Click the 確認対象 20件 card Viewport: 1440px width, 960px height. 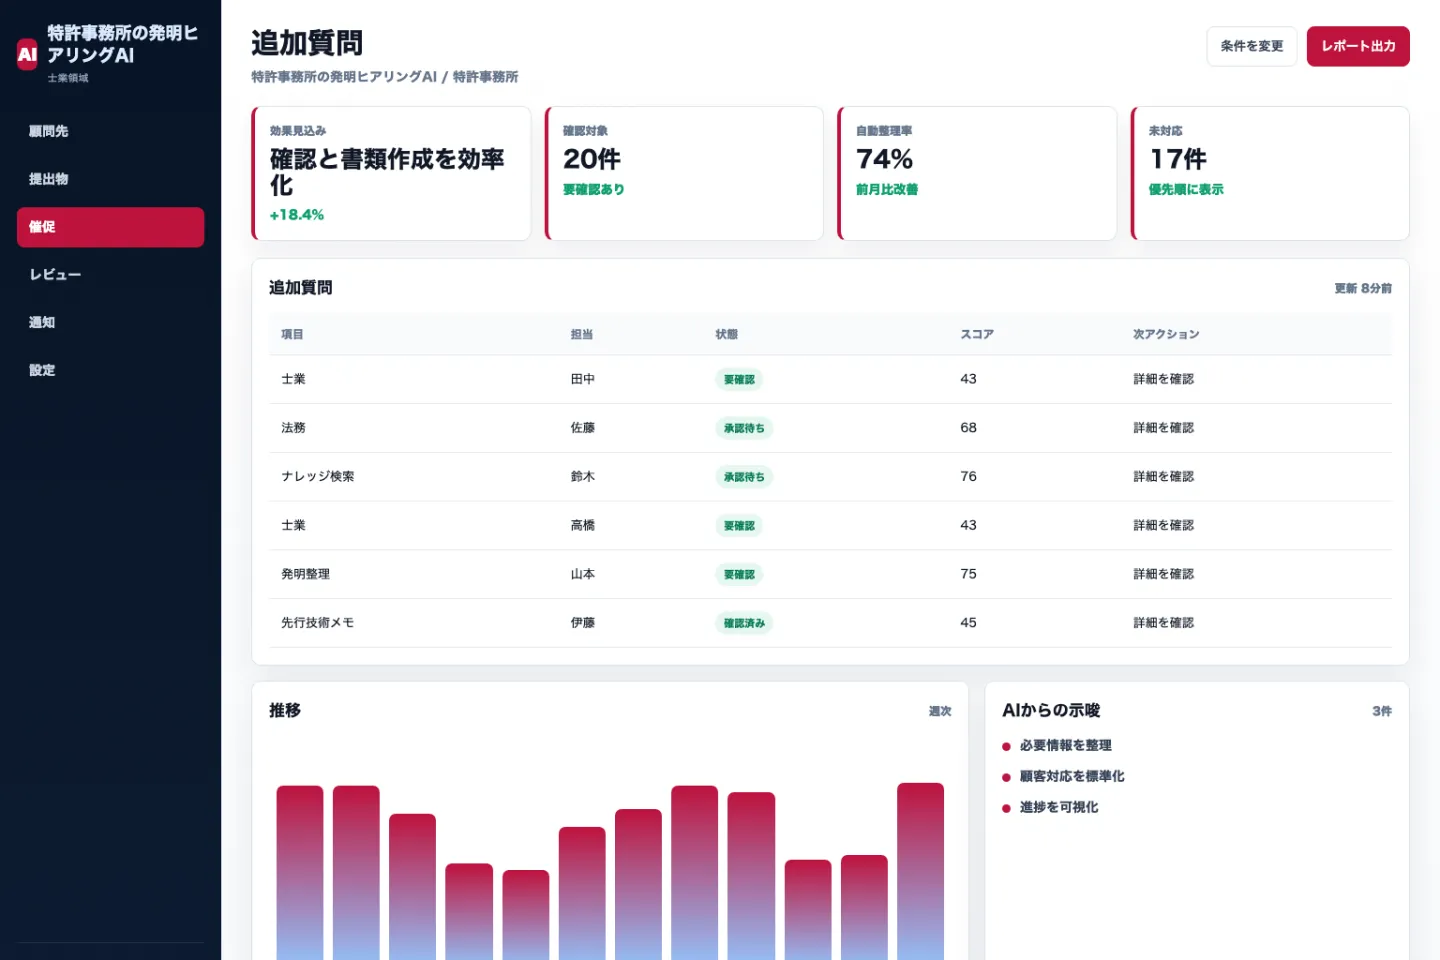click(x=684, y=173)
